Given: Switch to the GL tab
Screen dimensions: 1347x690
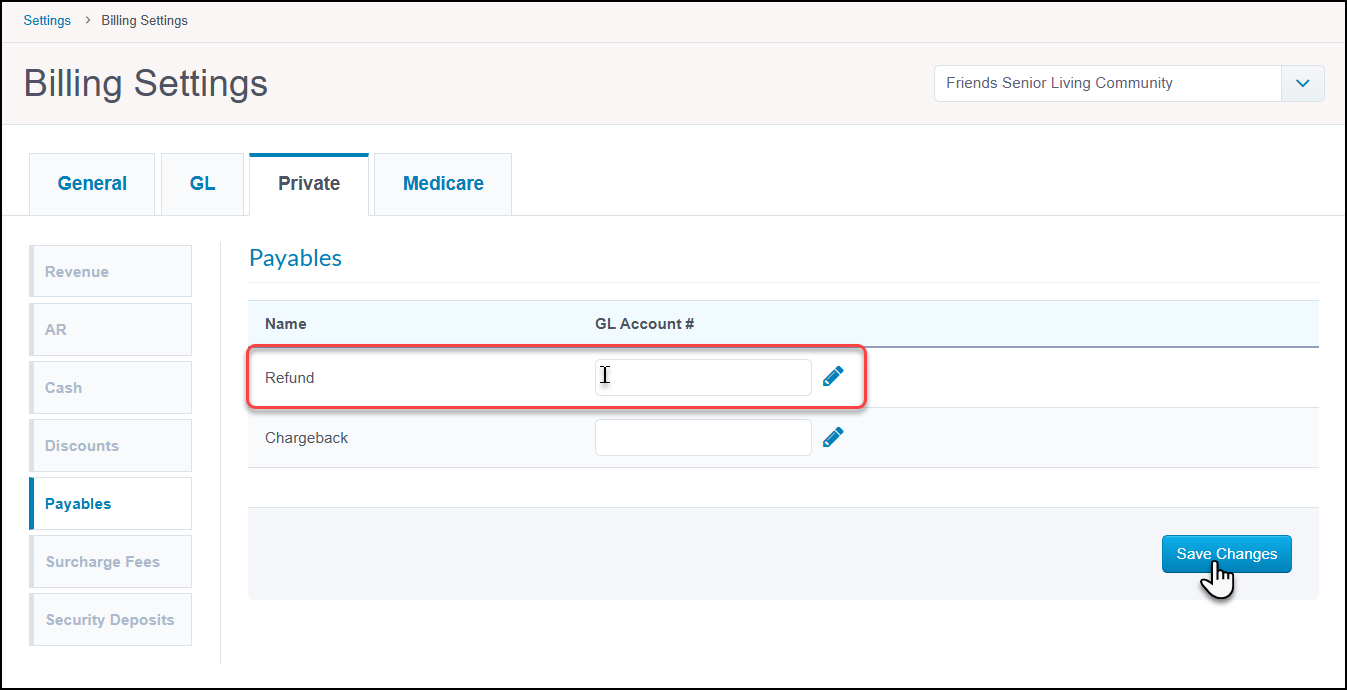Looking at the screenshot, I should (202, 184).
